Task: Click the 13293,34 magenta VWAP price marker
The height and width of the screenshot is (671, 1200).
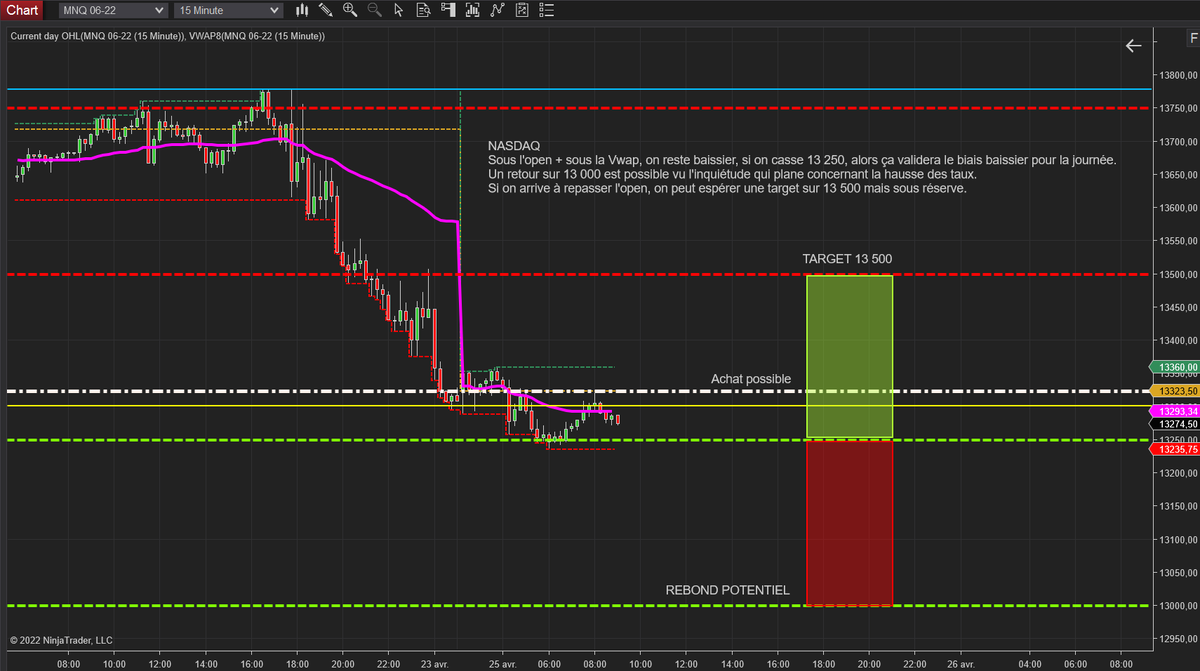Action: (1175, 411)
